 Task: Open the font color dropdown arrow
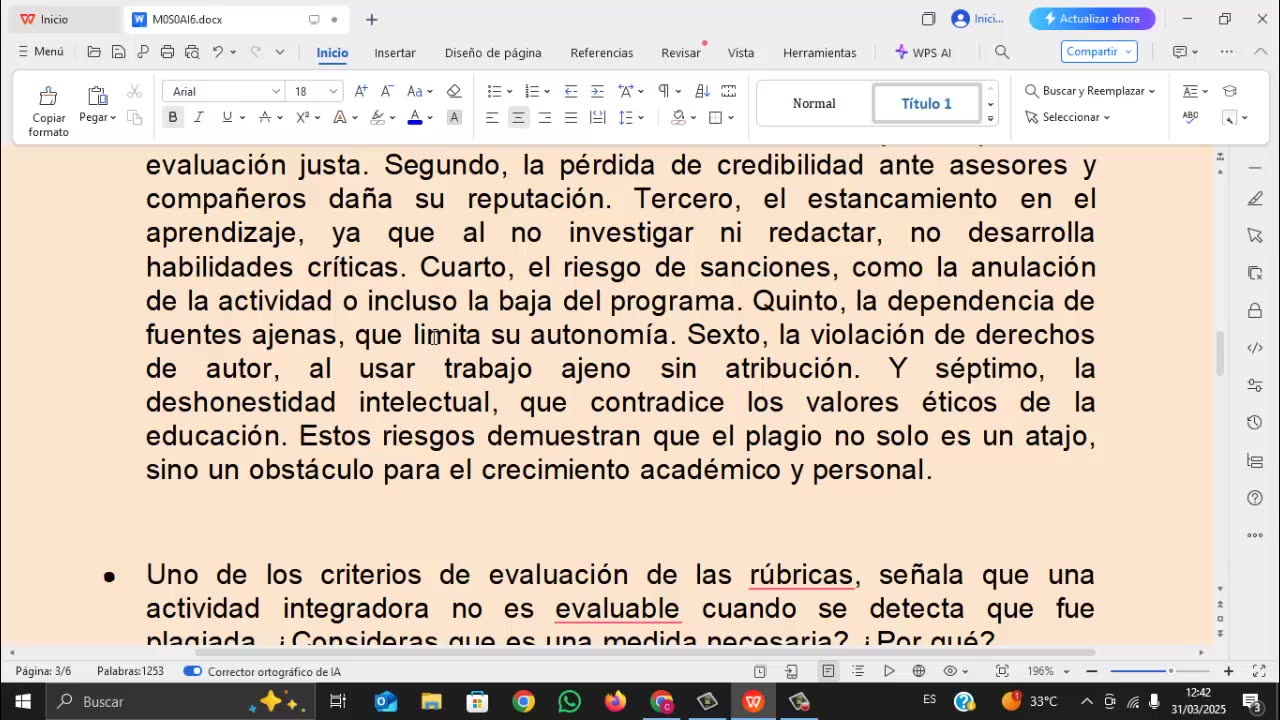pos(430,118)
